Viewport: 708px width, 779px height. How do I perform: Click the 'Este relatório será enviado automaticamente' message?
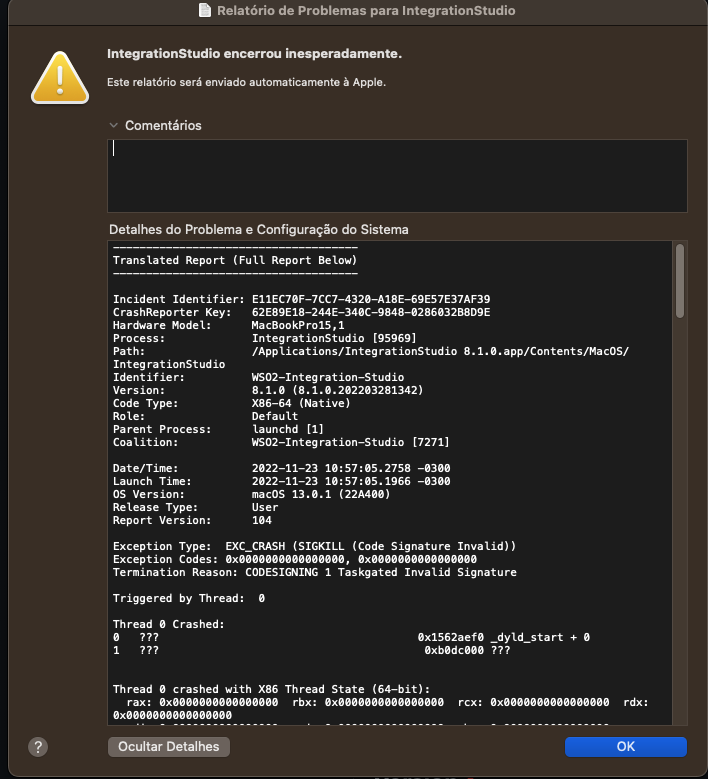pos(246,82)
